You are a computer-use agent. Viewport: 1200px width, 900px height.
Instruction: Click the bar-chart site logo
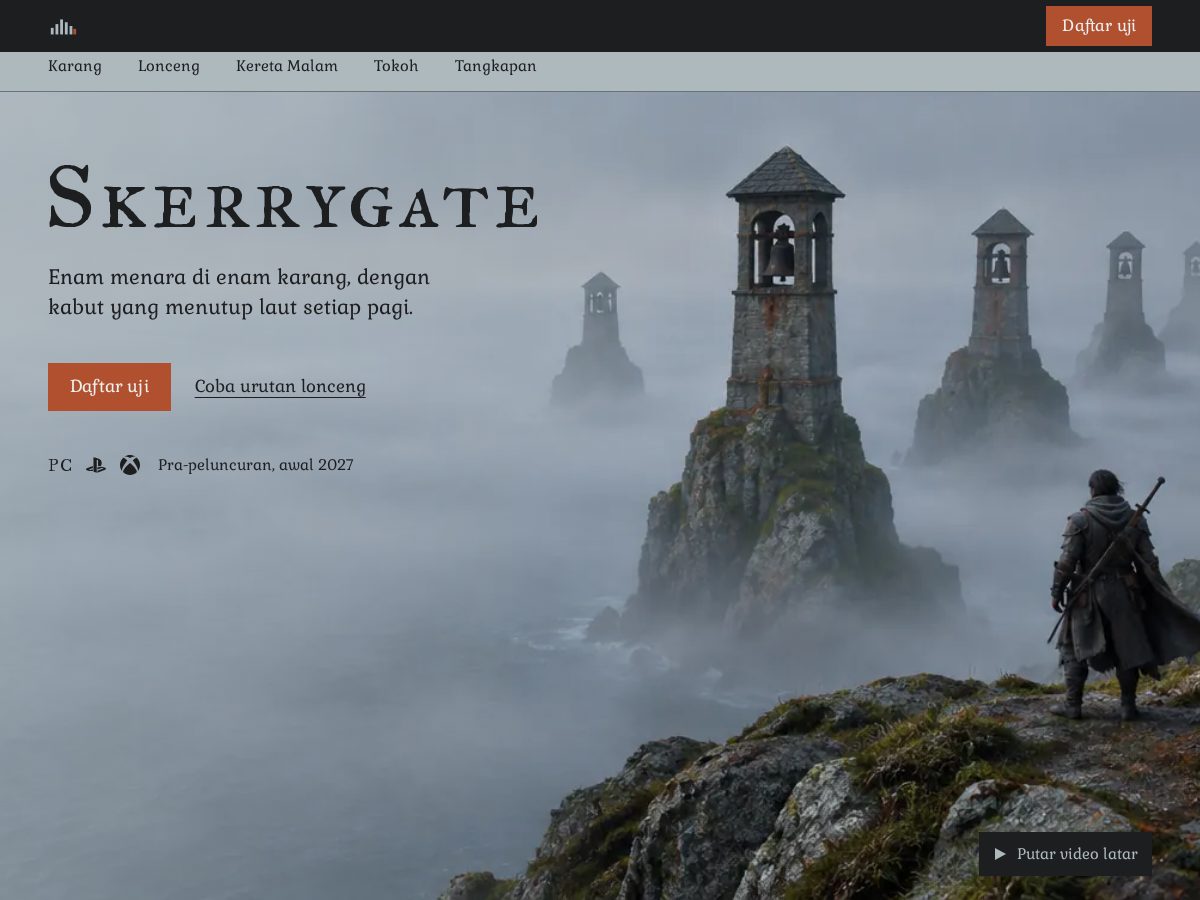[x=63, y=27]
